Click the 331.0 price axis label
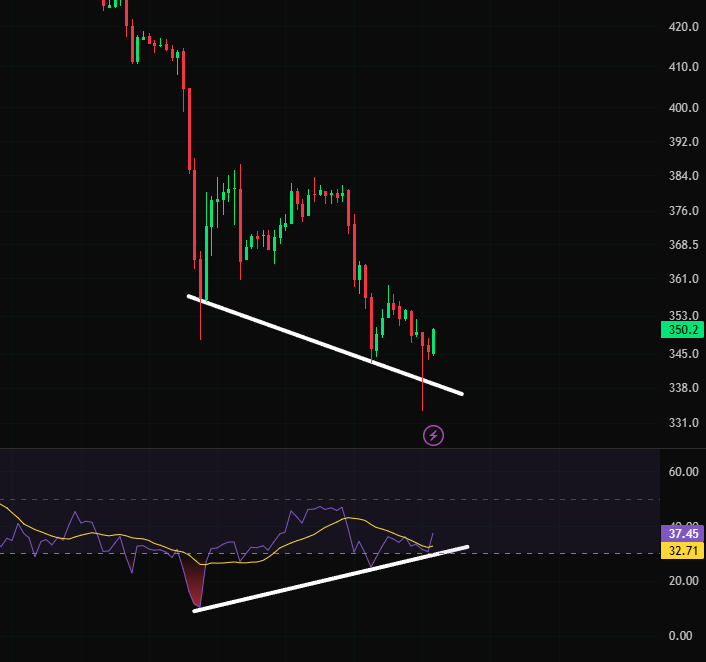706x662 pixels. click(x=683, y=423)
